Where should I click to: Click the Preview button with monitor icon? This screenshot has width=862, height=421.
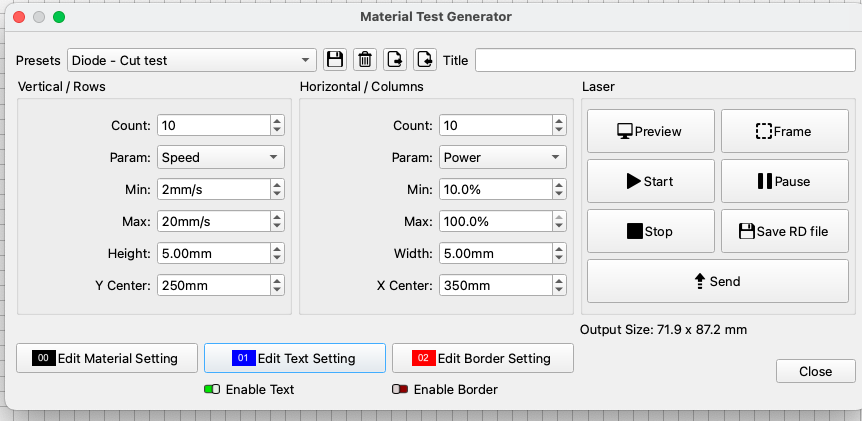point(650,131)
